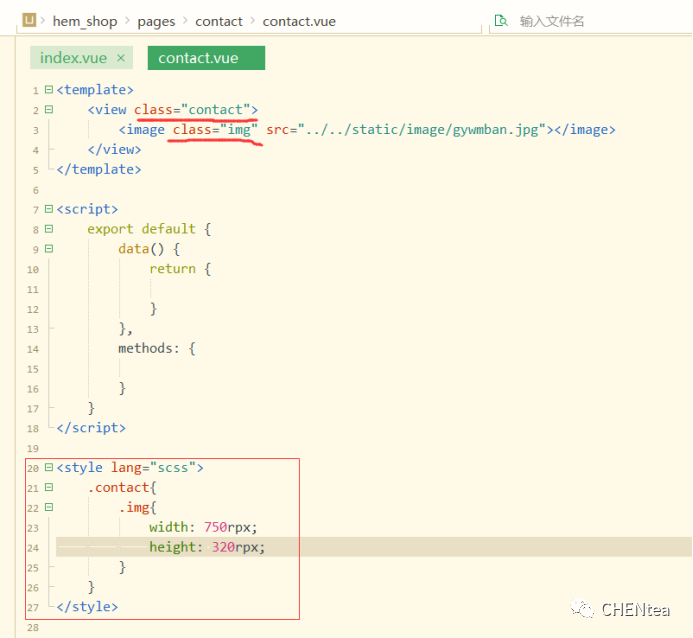Switch to the index.vue tab
This screenshot has height=638, width=693.
(x=73, y=58)
